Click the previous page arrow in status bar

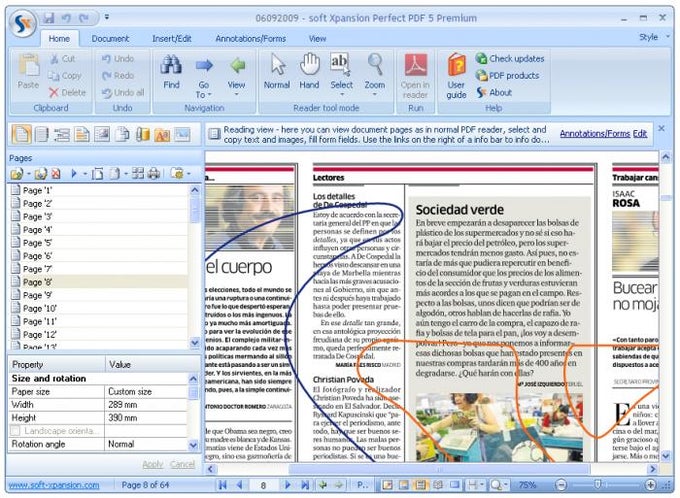click(240, 485)
